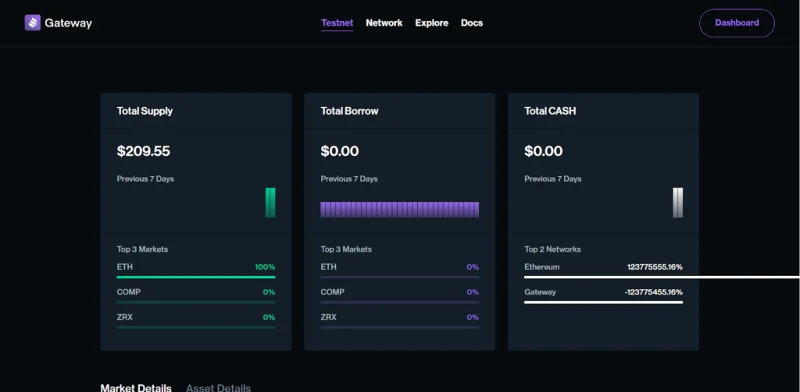This screenshot has width=800, height=392.
Task: Click the Gateway brand name
Action: coord(68,23)
